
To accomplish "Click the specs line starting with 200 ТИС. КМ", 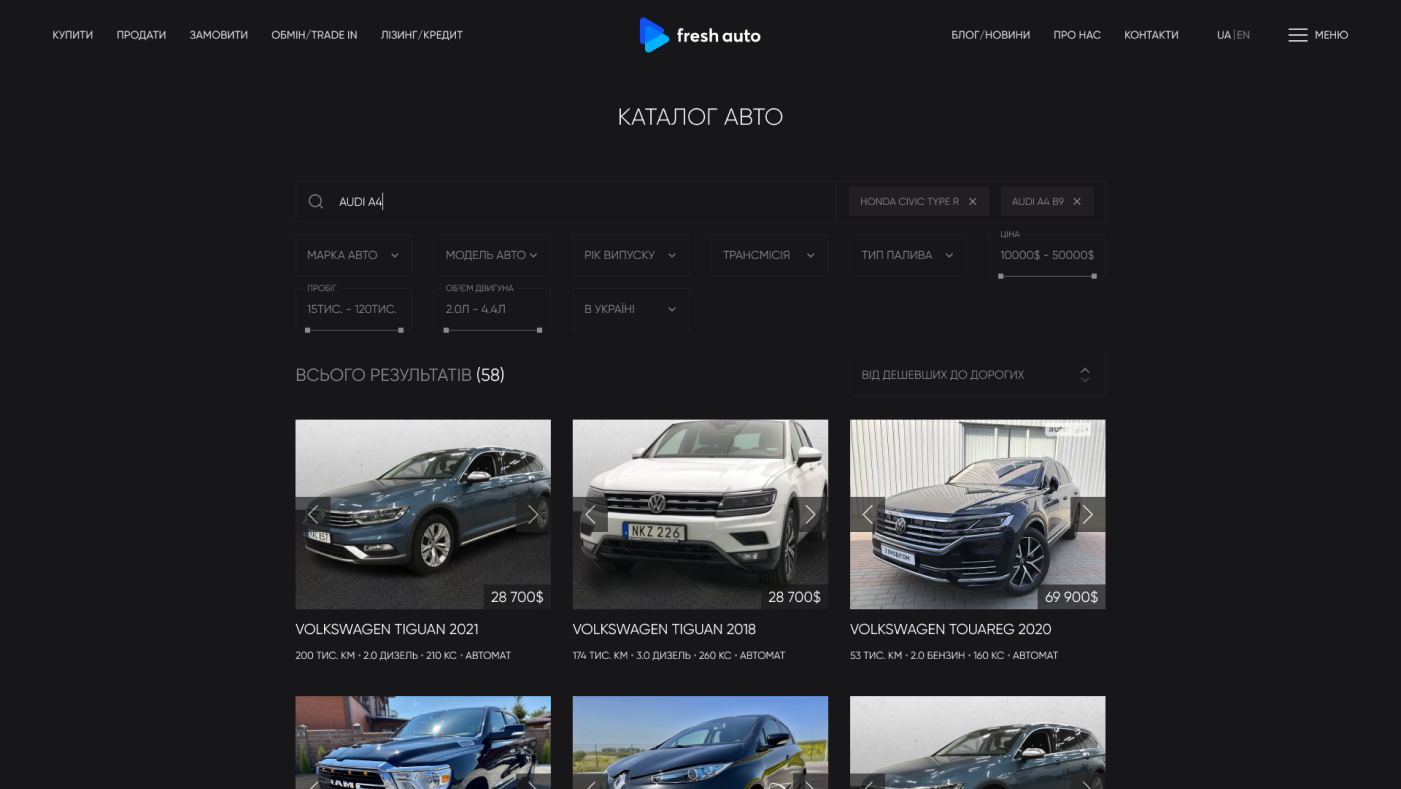I will [x=403, y=656].
